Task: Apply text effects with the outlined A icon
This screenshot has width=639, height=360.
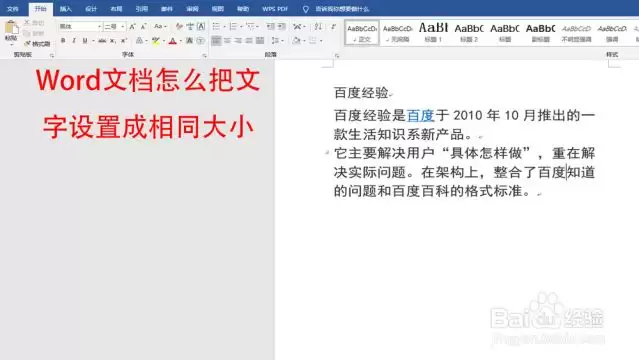Action: point(139,40)
